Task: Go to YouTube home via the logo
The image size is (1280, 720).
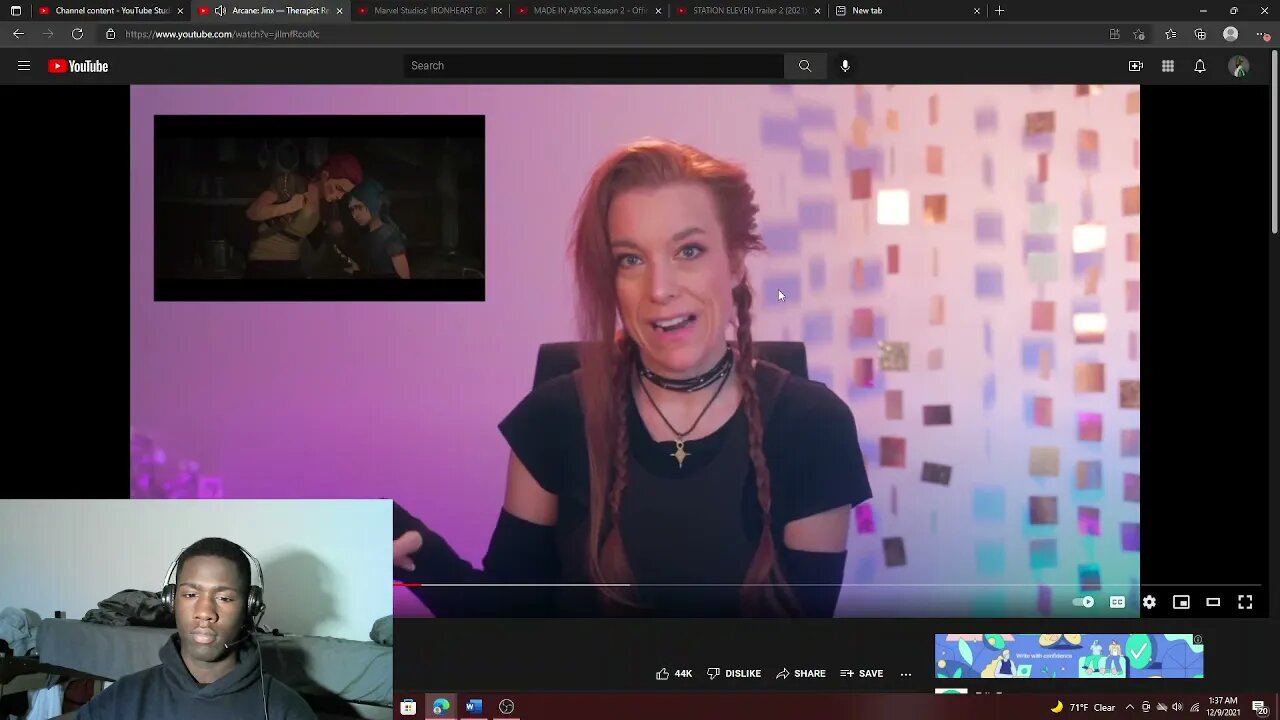Action: click(78, 66)
